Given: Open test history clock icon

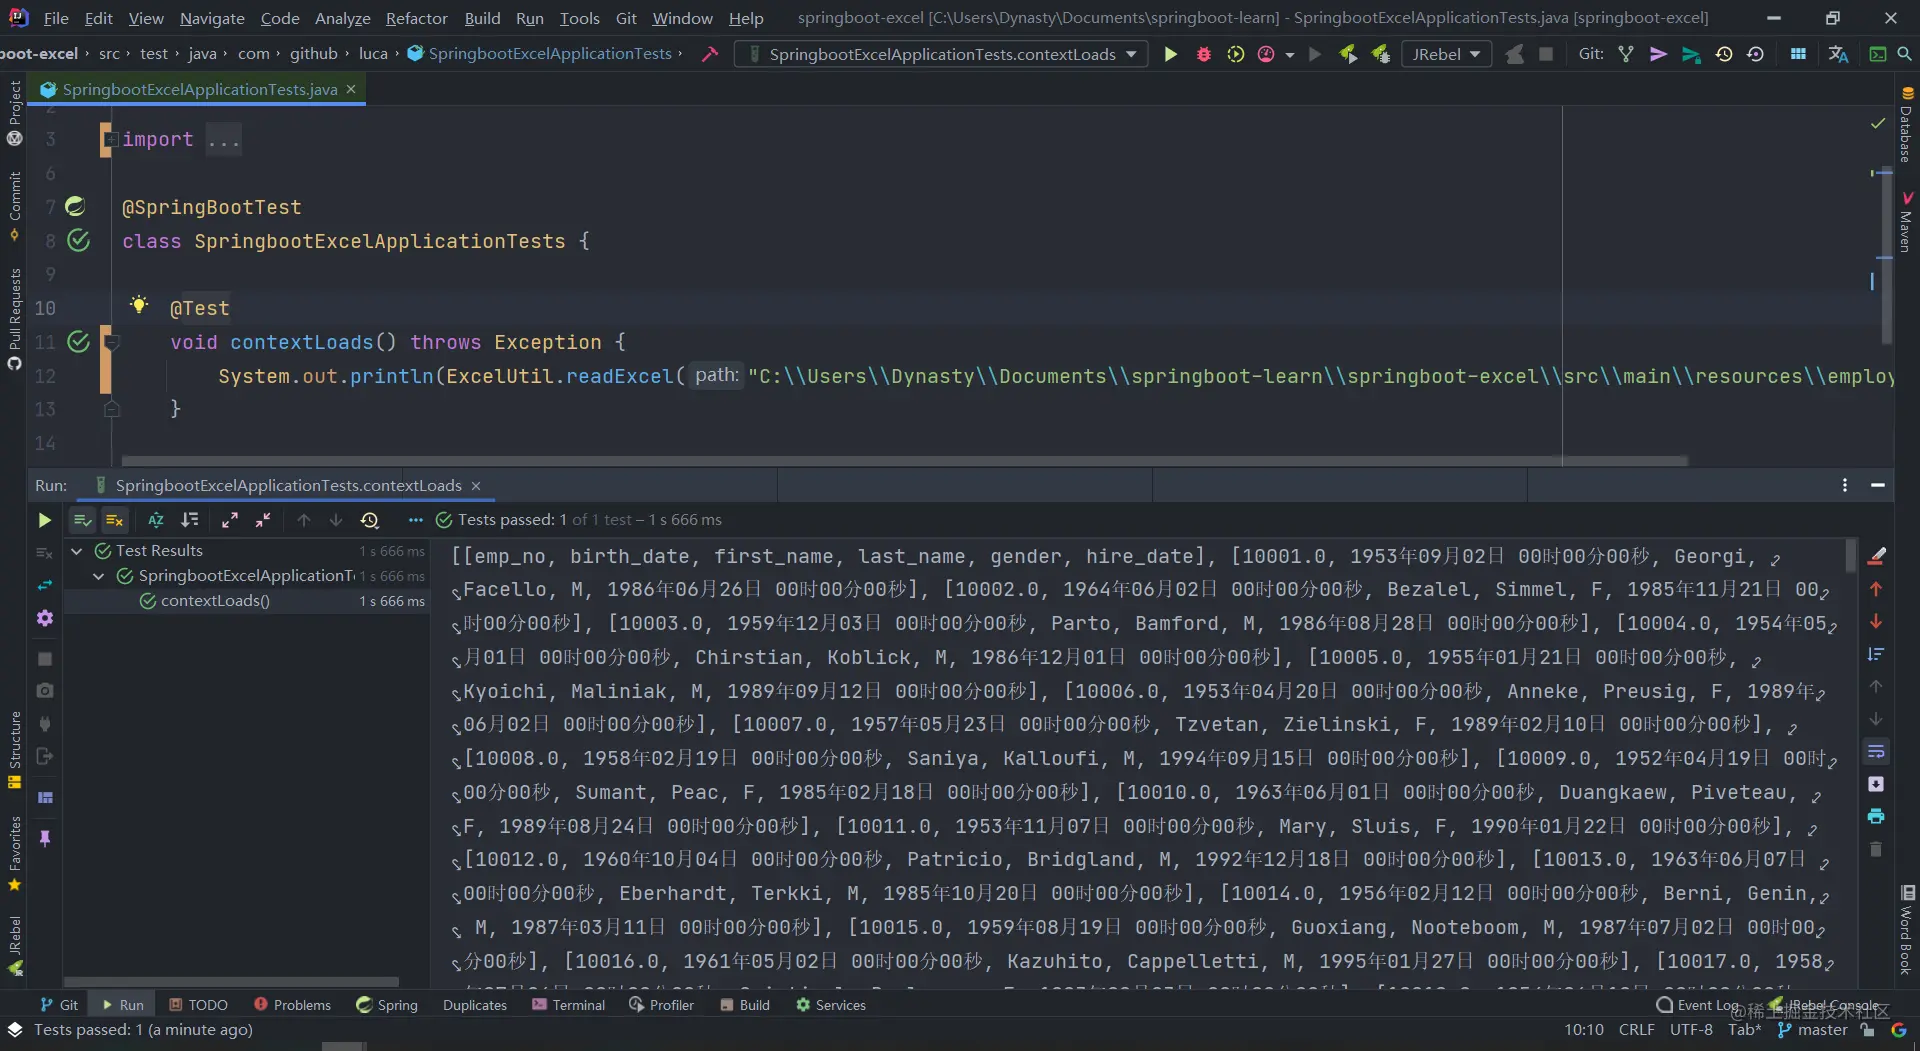Looking at the screenshot, I should tap(370, 520).
